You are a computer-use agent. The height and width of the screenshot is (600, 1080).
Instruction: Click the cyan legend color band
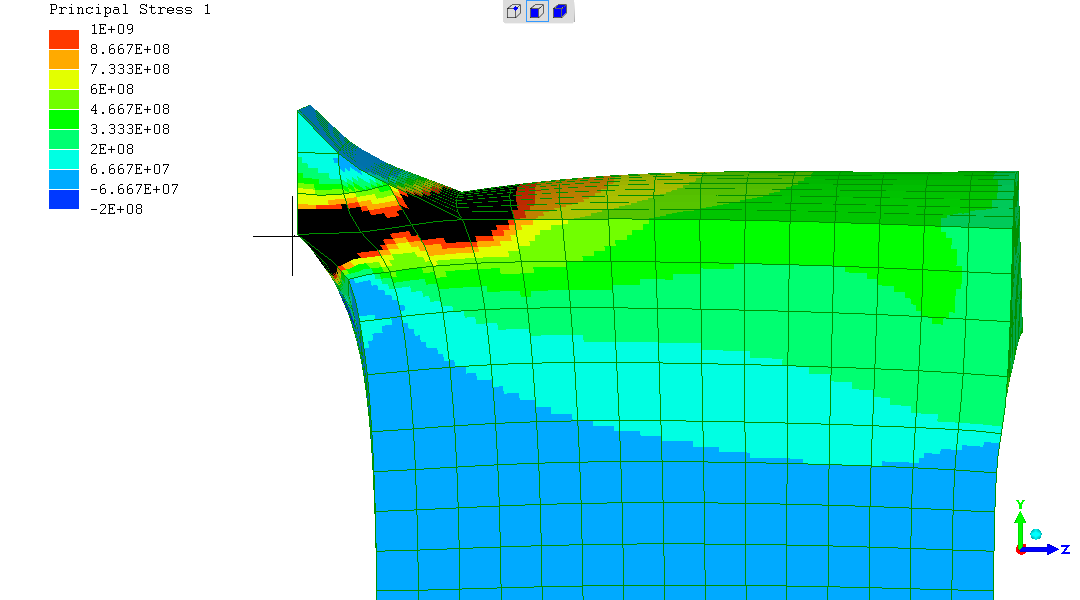64,159
